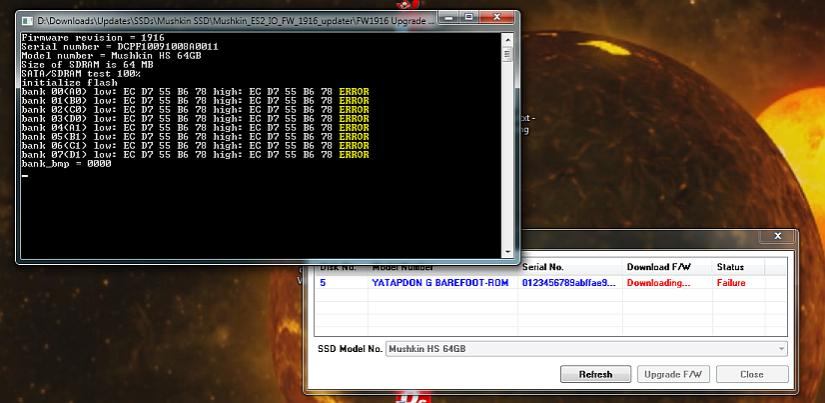Close the FW1916 console window
825x403 pixels.
tap(495, 18)
